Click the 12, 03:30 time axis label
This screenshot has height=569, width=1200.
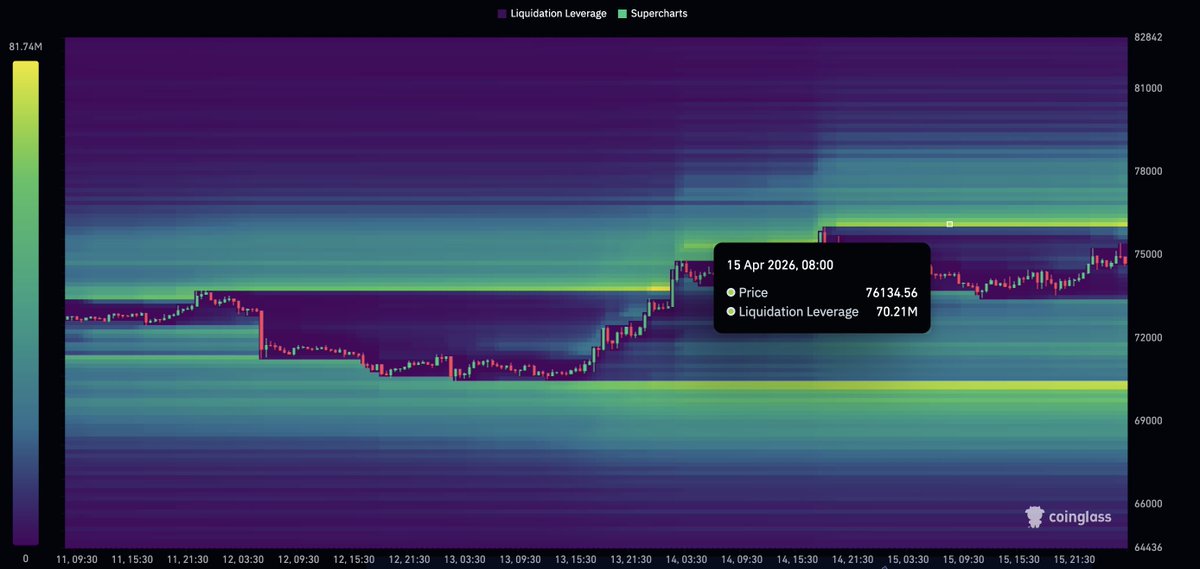coord(242,559)
